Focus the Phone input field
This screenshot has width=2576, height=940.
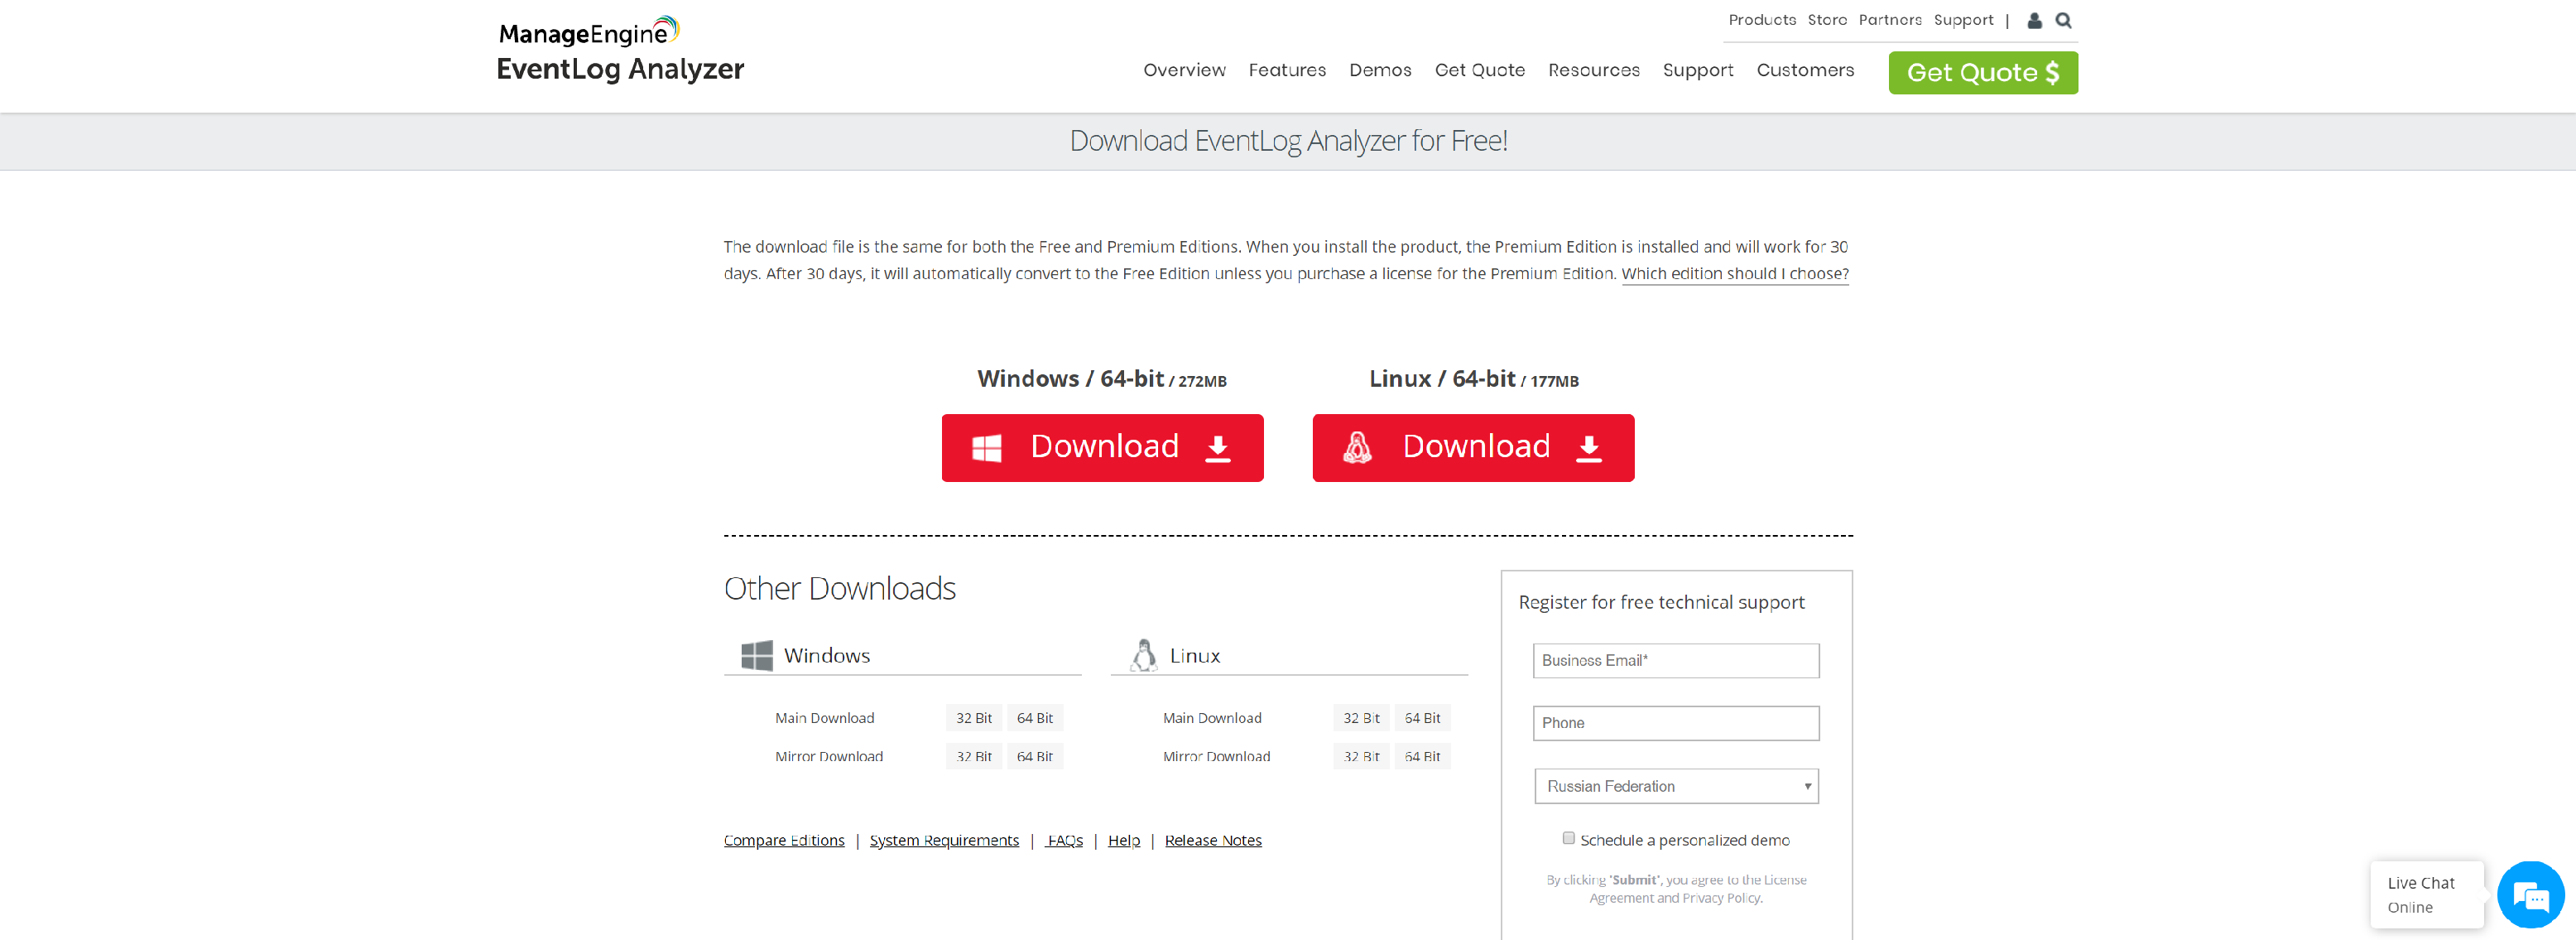coord(1675,723)
